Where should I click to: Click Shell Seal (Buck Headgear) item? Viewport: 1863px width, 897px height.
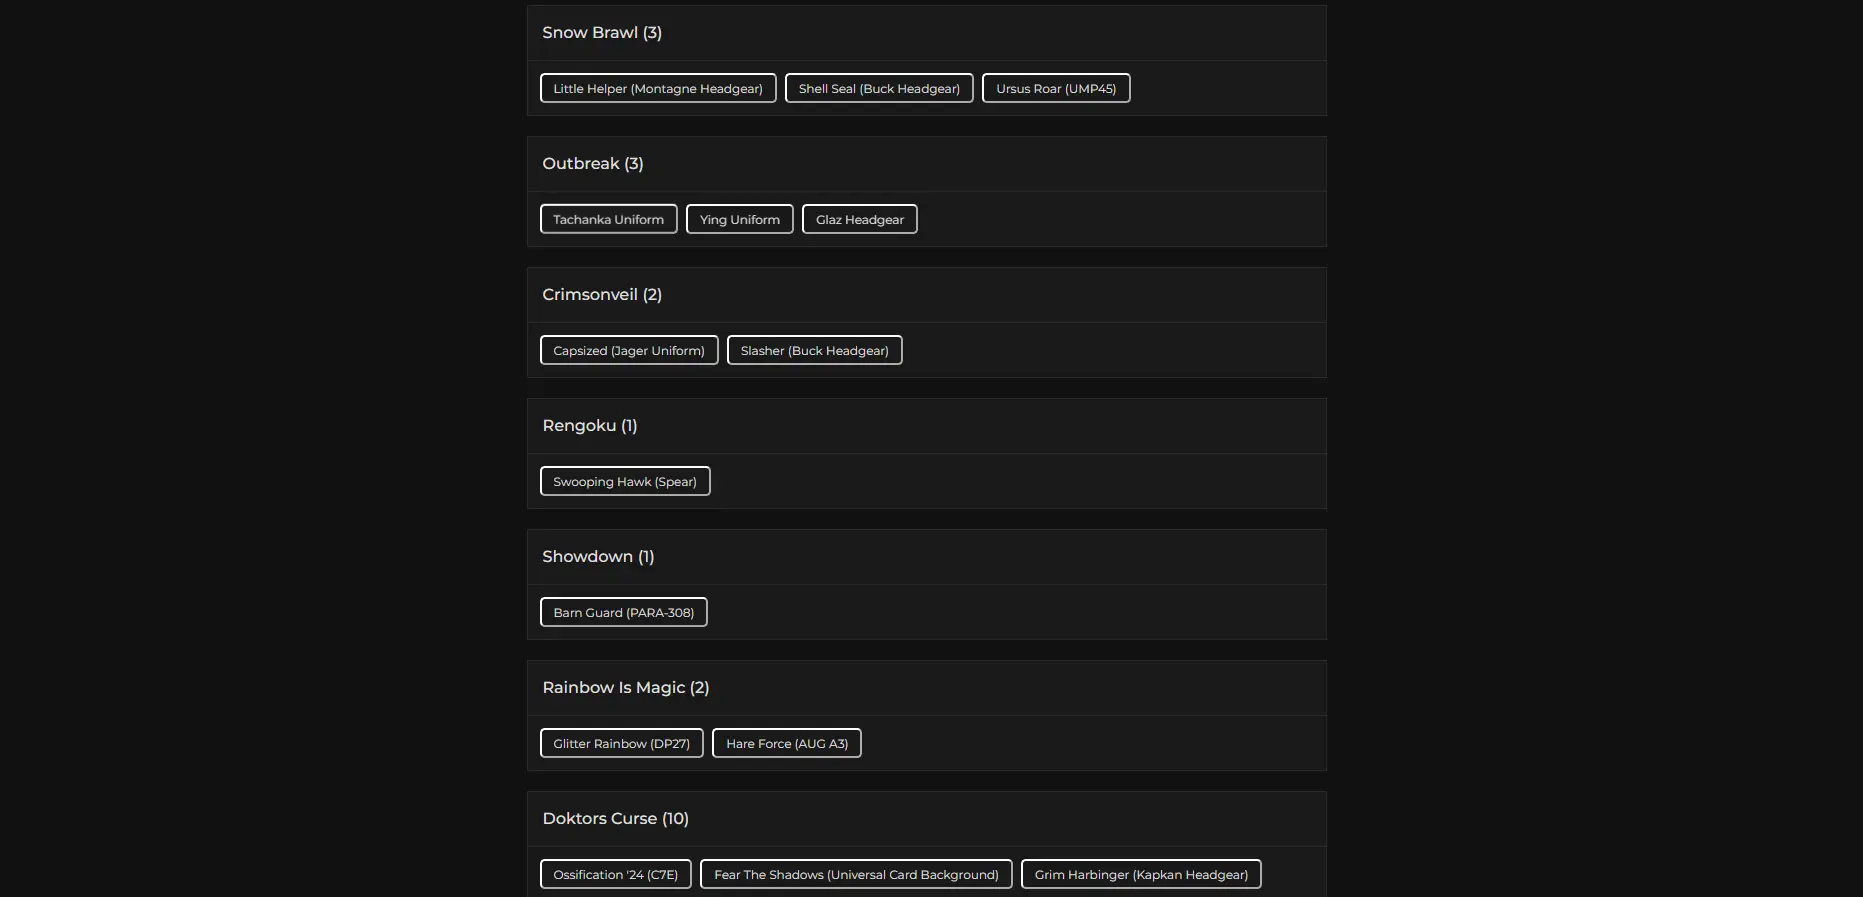pyautogui.click(x=879, y=89)
